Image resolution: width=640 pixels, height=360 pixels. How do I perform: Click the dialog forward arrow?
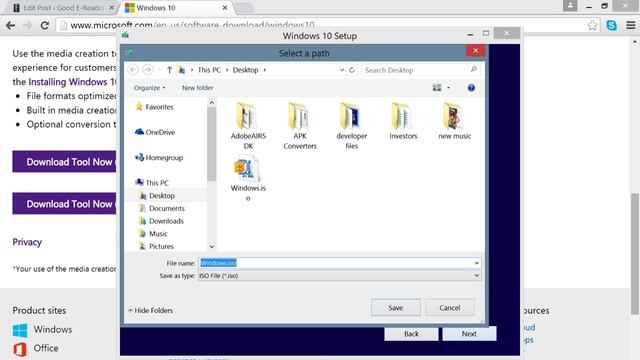[148, 70]
